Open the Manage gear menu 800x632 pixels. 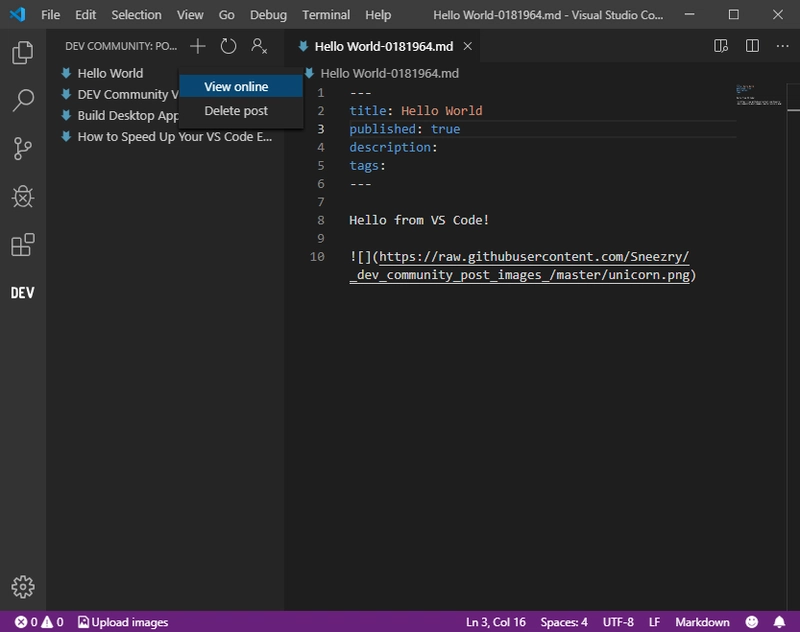point(22,587)
